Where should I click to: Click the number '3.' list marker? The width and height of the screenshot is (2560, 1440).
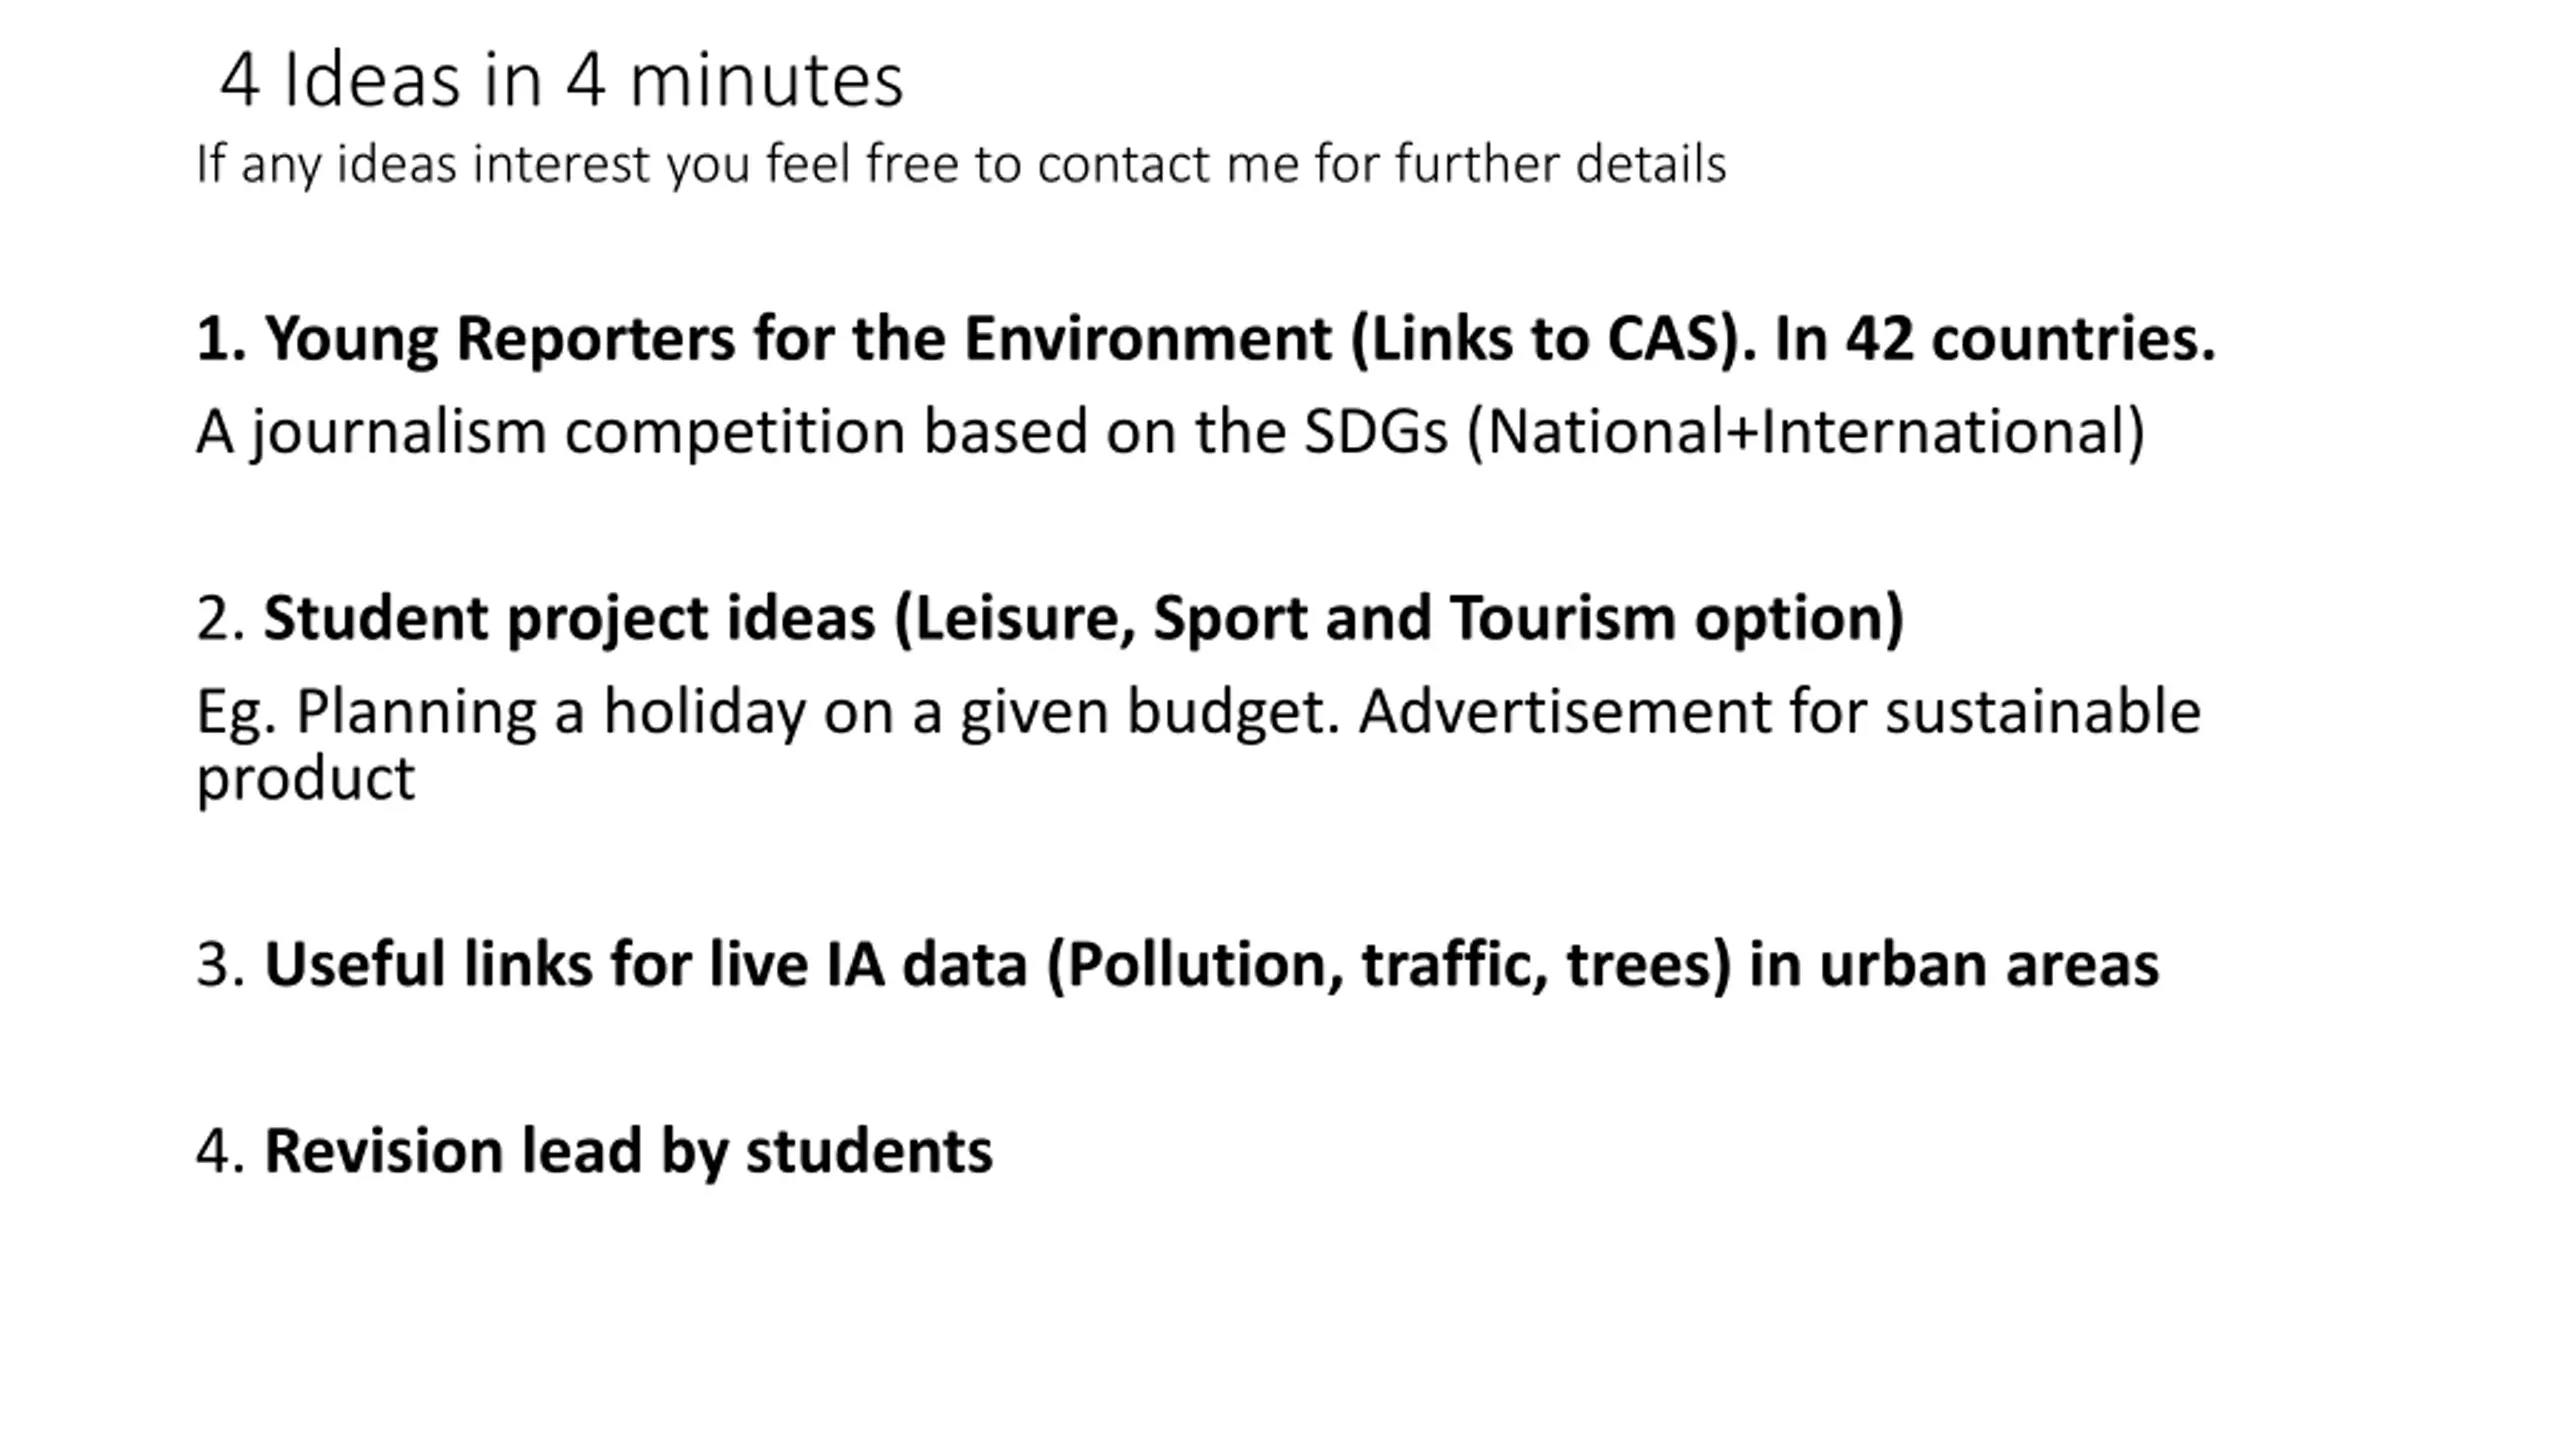click(221, 965)
